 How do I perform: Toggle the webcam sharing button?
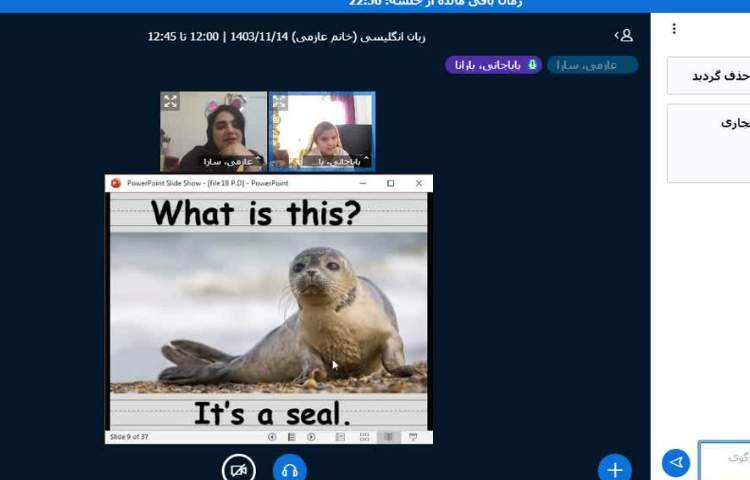point(239,469)
